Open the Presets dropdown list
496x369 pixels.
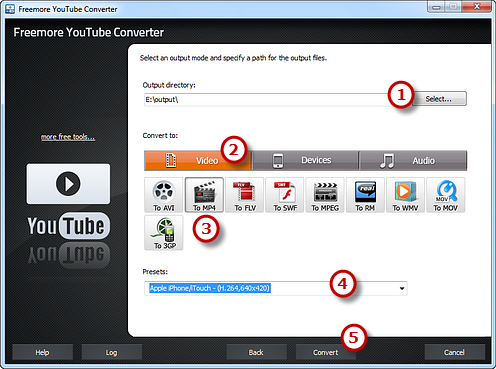click(402, 289)
